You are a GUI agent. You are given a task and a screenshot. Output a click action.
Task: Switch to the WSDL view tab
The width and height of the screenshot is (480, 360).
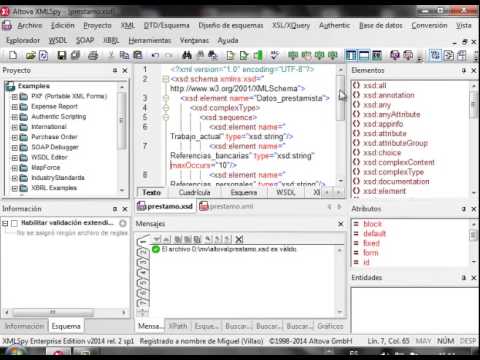286,192
